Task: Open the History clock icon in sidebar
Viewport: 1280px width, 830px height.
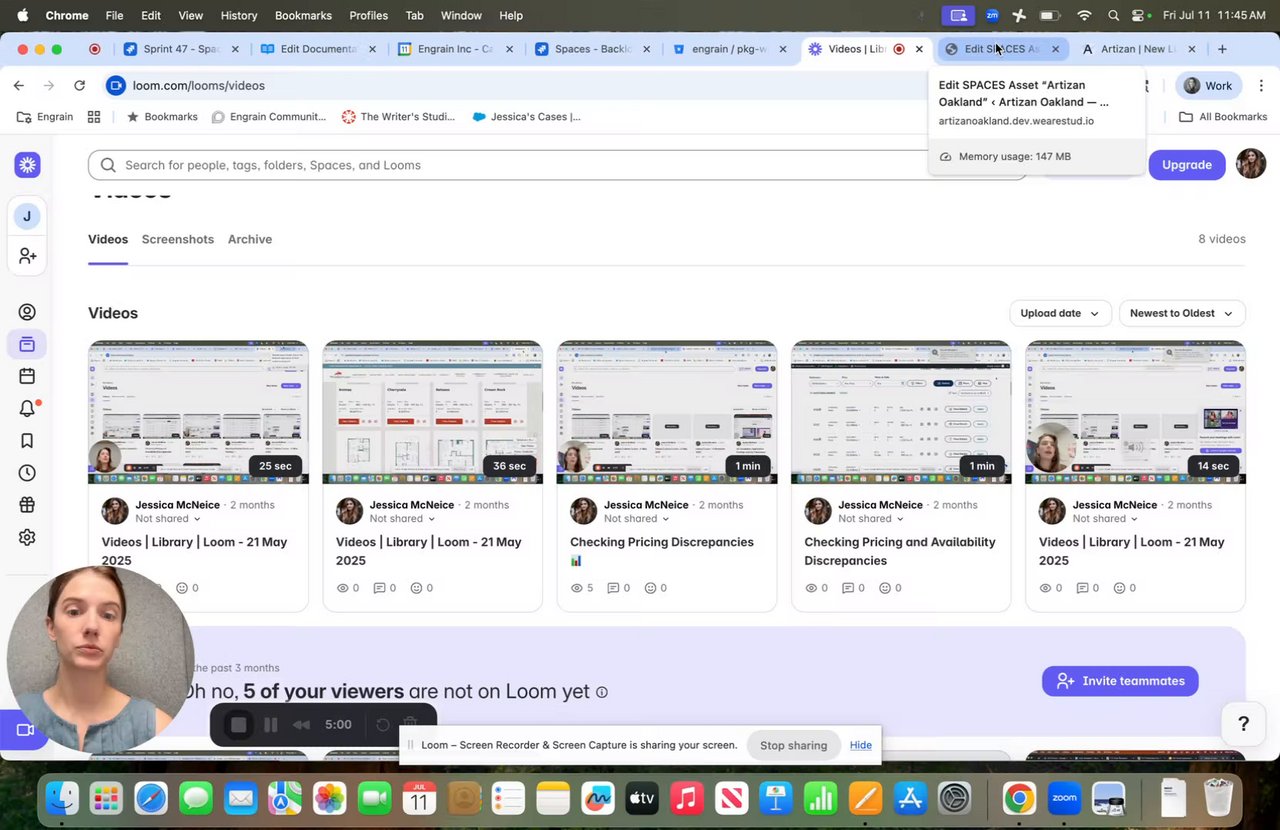Action: (27, 473)
